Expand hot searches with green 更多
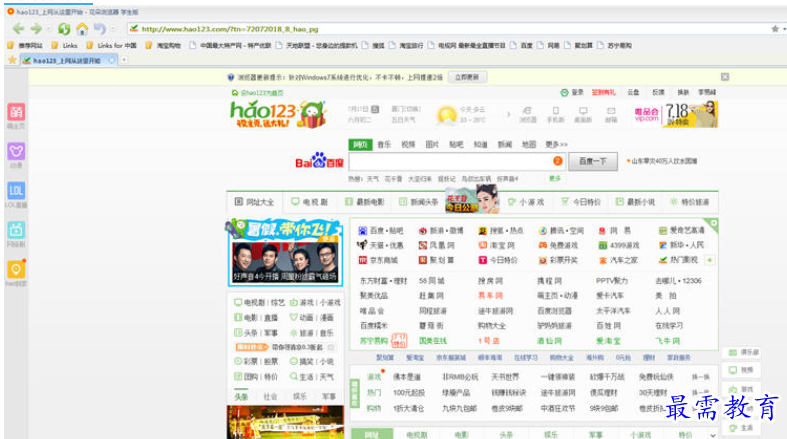This screenshot has height=439, width=787. coord(555,178)
